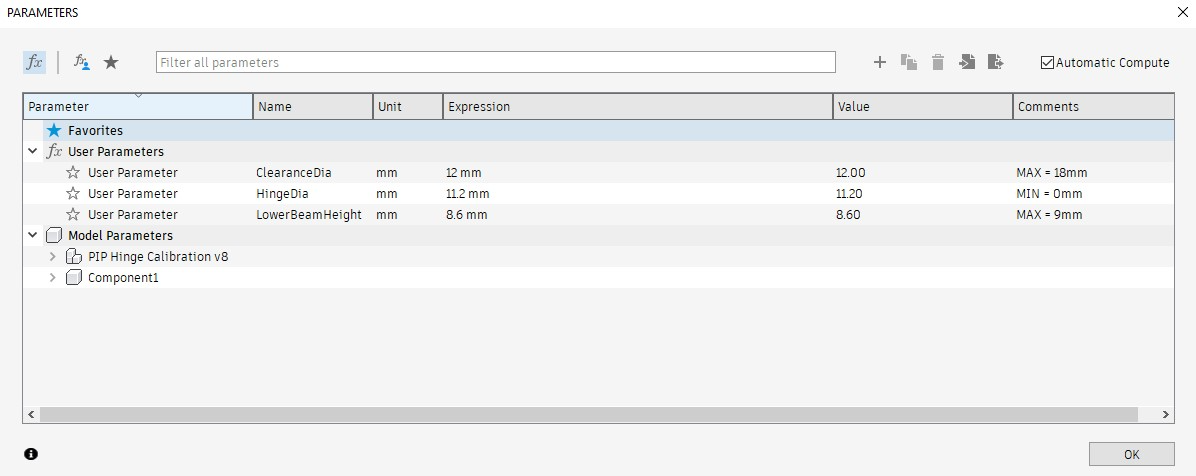Select the fx all-parameters filter icon
Viewport: 1196px width, 476px height.
[34, 63]
